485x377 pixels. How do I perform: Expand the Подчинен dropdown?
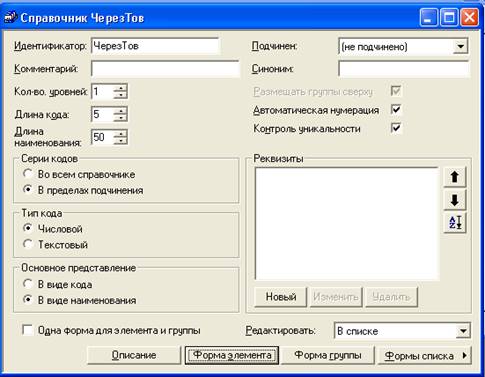(460, 46)
